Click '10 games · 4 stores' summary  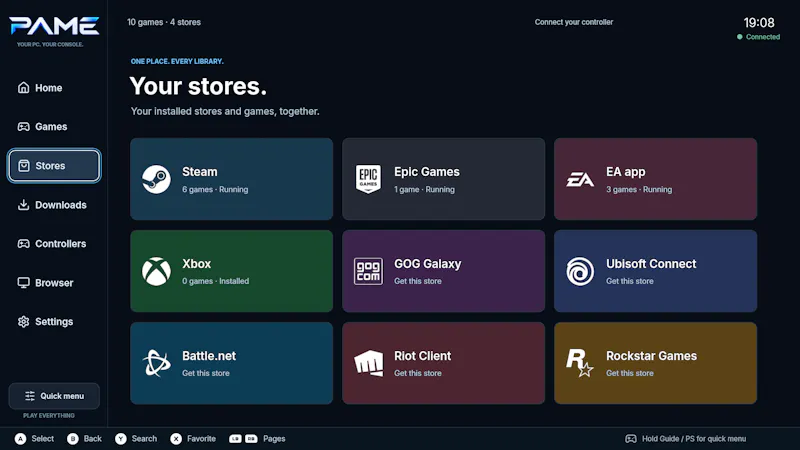click(x=164, y=22)
